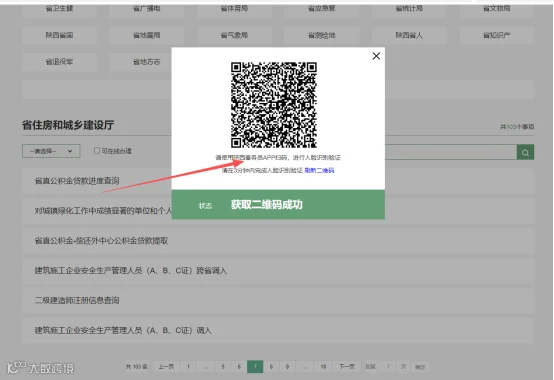
Task: Click the page number jump field
Action: click(388, 367)
